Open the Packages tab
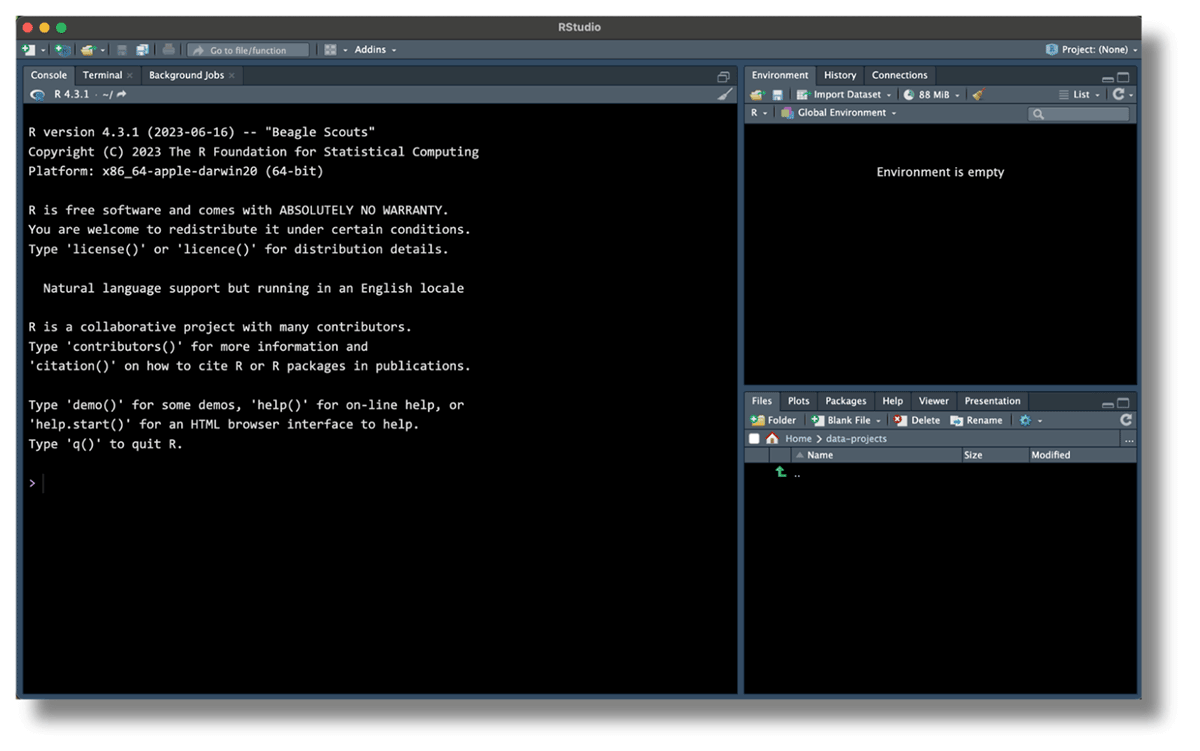Image resolution: width=1200 pixels, height=751 pixels. (x=845, y=401)
